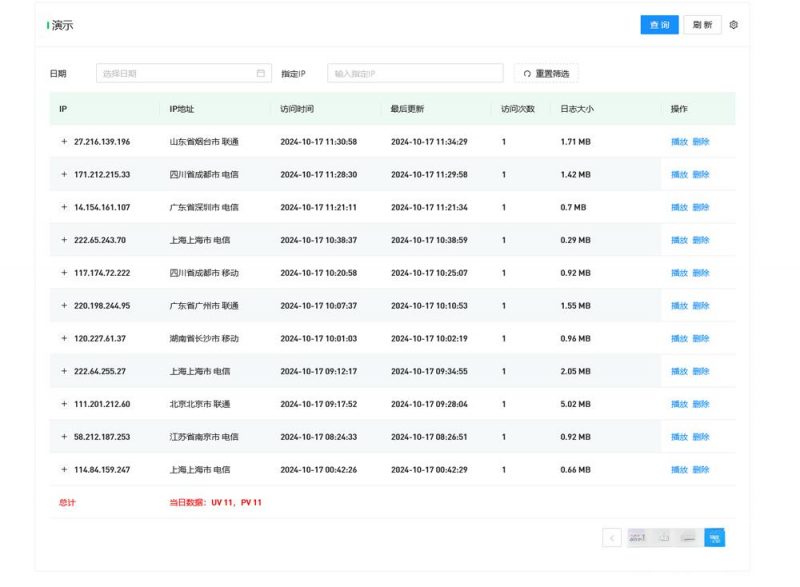Select the highlighted blue view icon at bottom right
This screenshot has width=800, height=587.
716,537
